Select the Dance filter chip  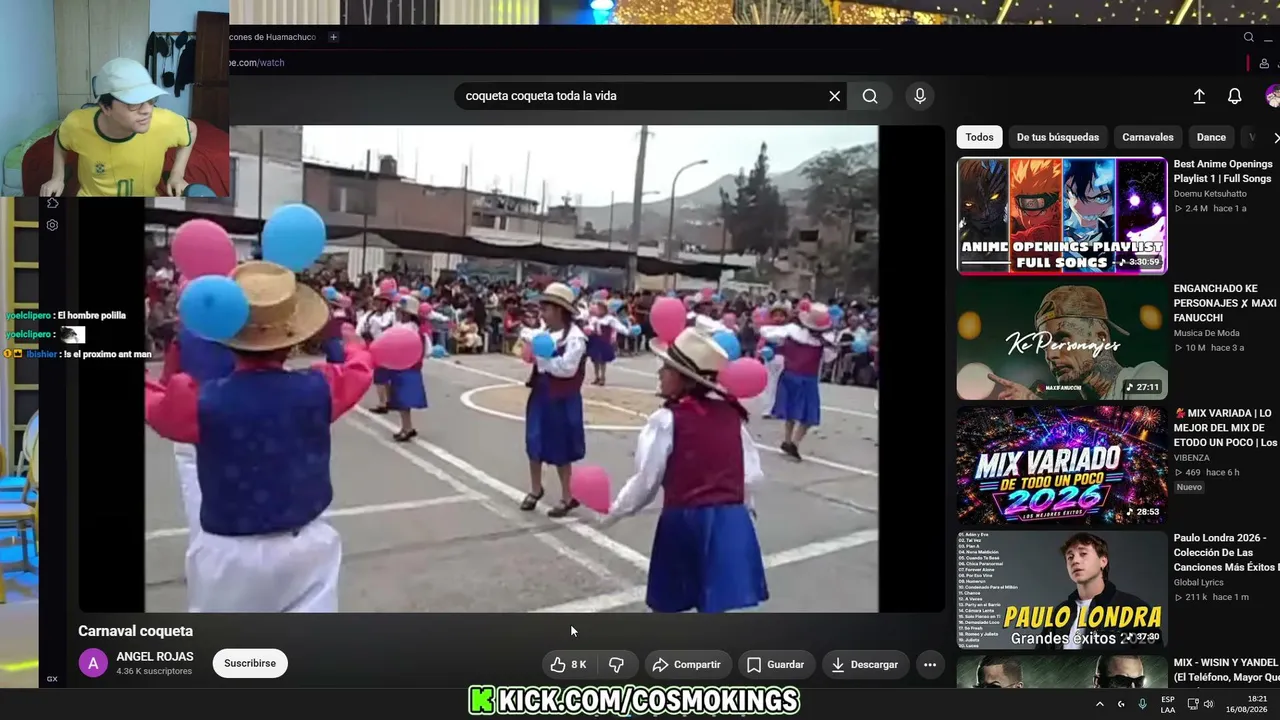click(1211, 137)
